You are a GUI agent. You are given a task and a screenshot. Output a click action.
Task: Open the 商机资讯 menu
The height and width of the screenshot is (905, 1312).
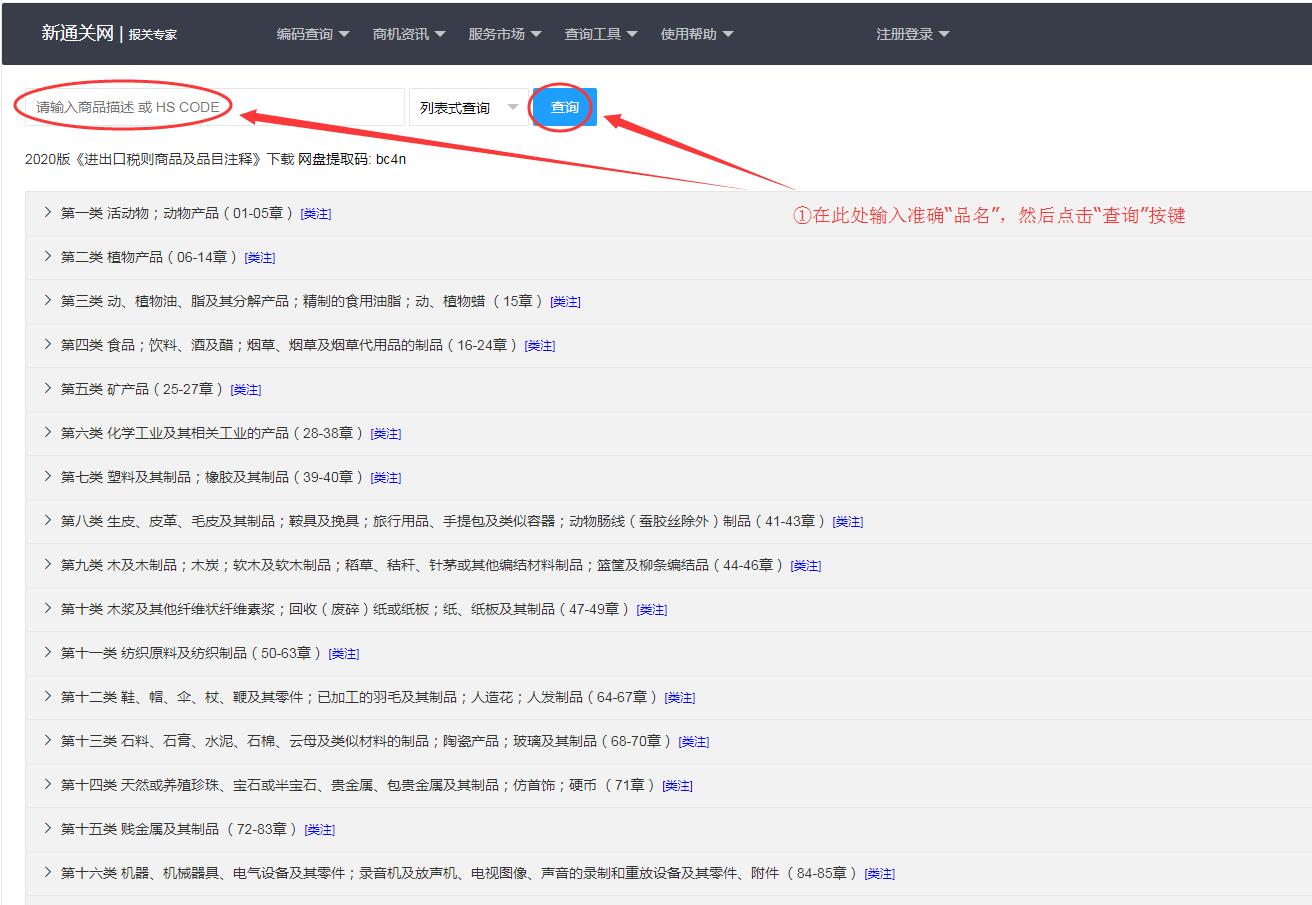click(x=409, y=34)
